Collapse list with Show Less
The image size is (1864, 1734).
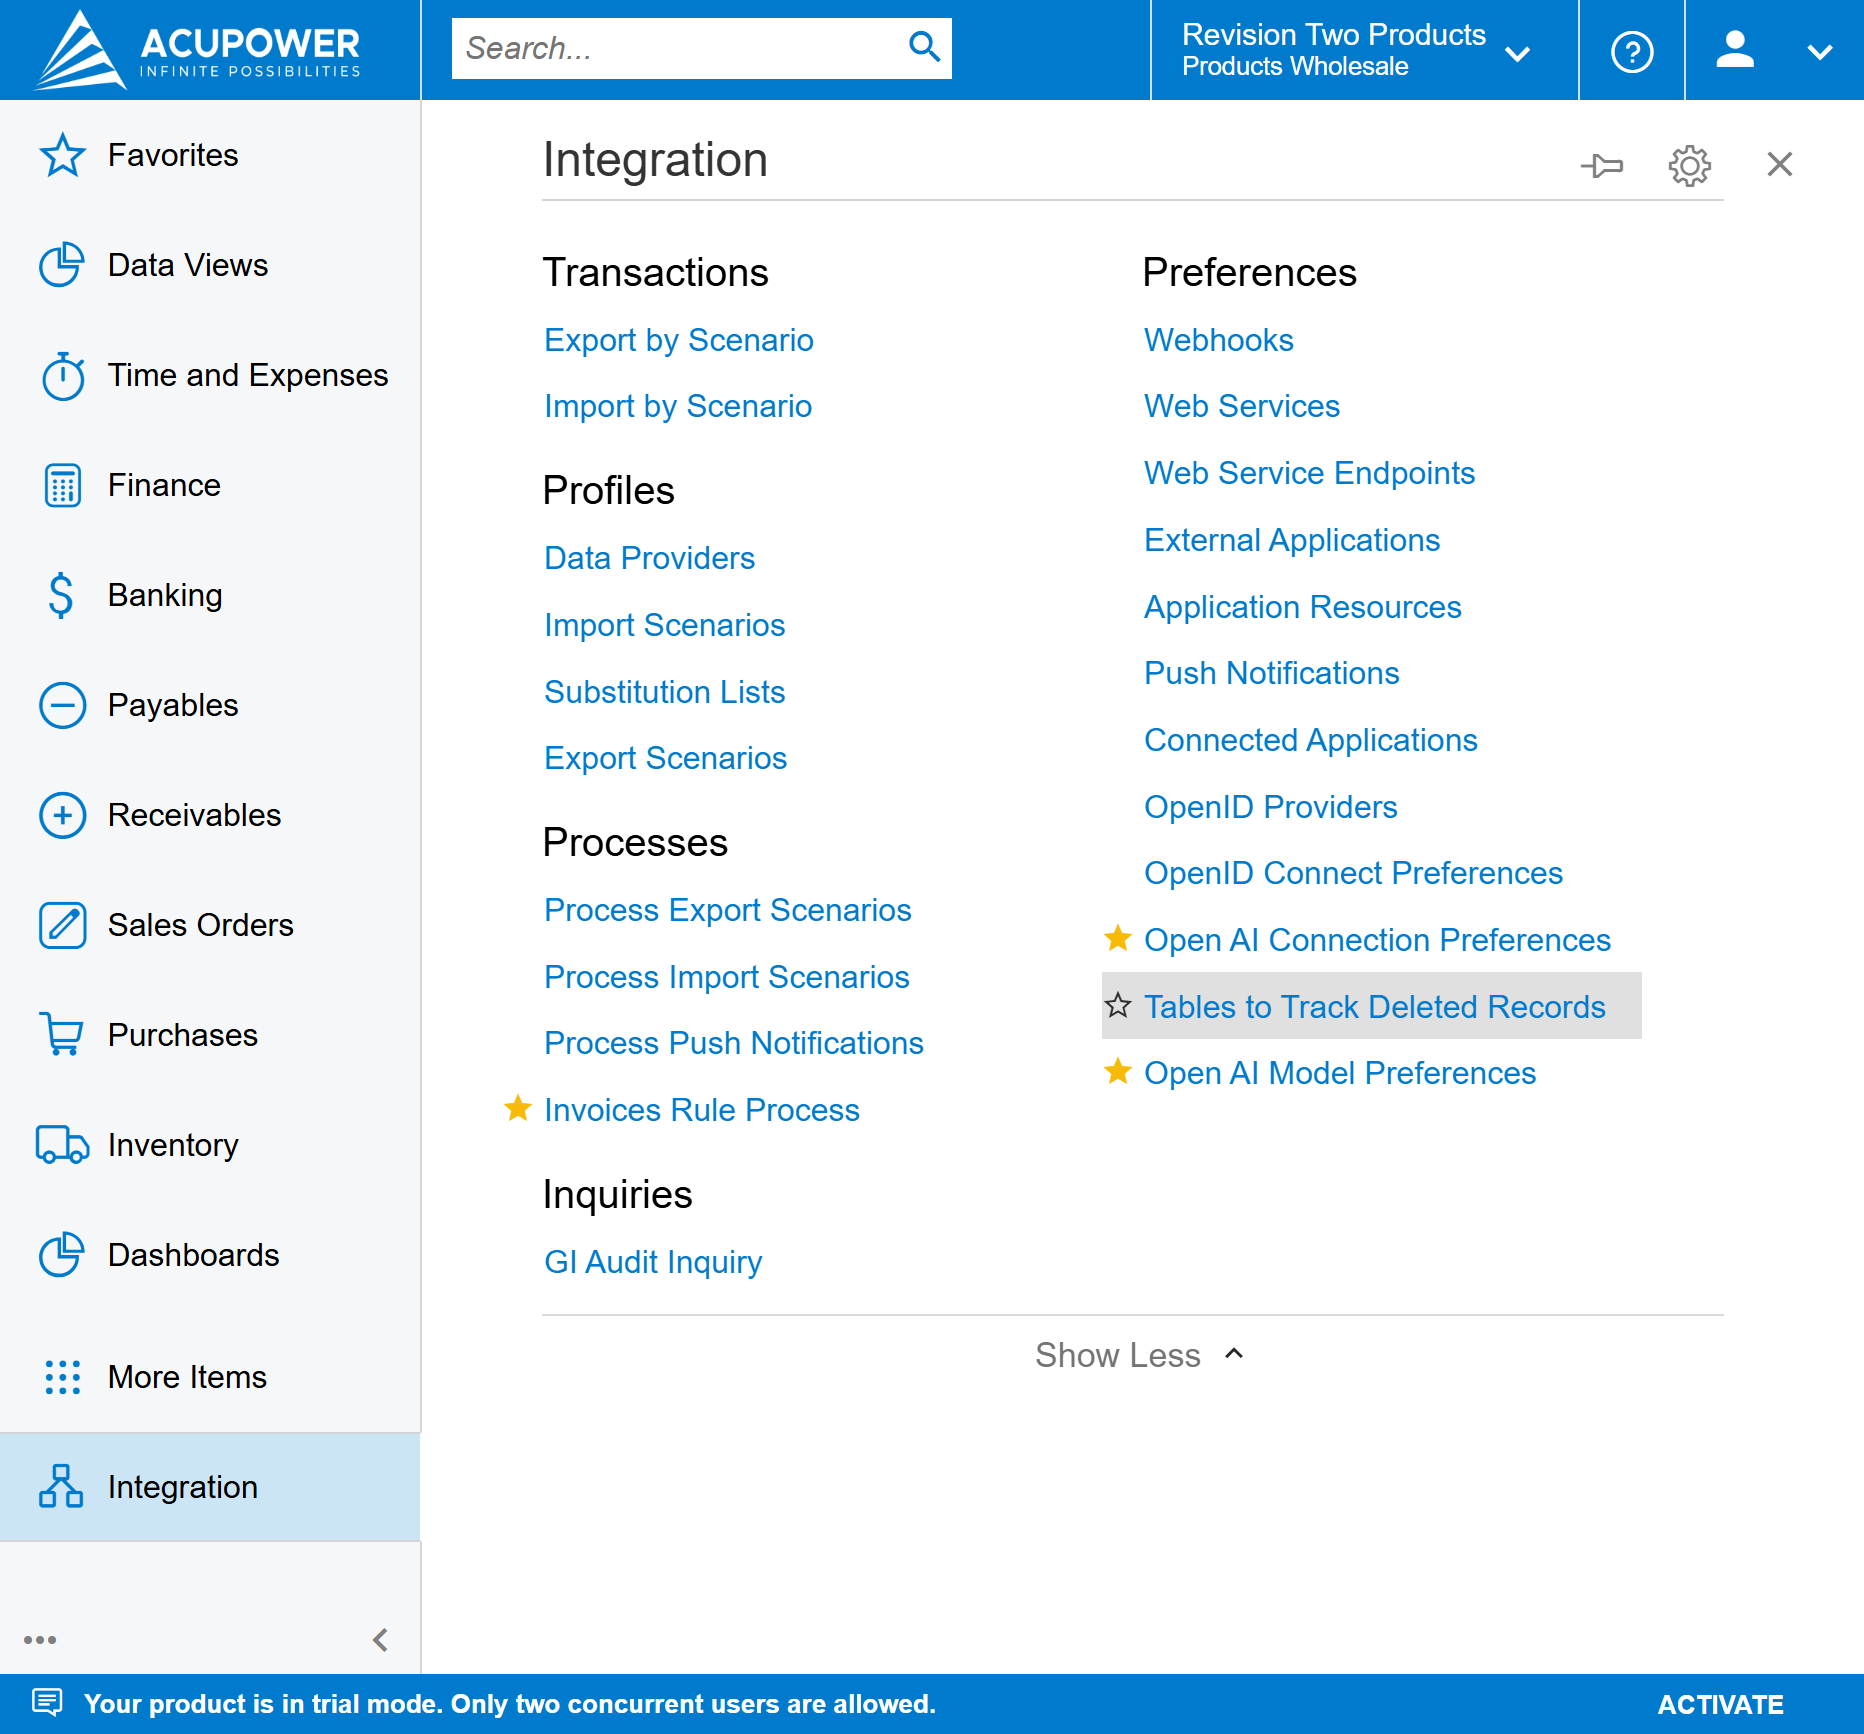point(1140,1355)
